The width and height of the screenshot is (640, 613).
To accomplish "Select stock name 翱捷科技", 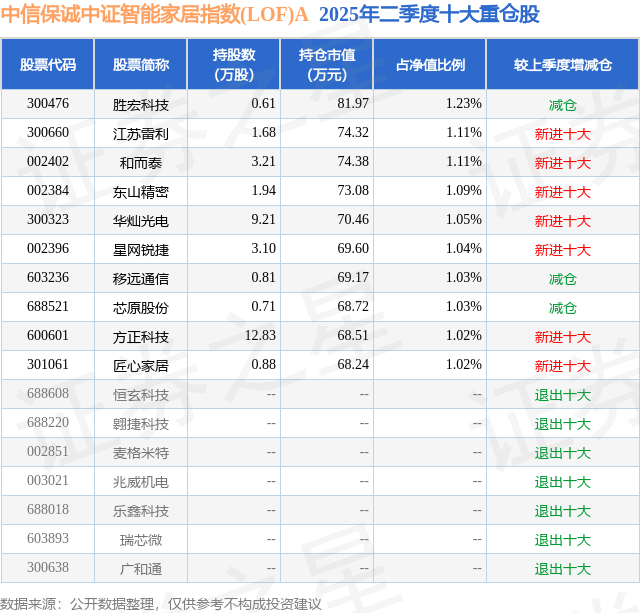I will point(141,424).
